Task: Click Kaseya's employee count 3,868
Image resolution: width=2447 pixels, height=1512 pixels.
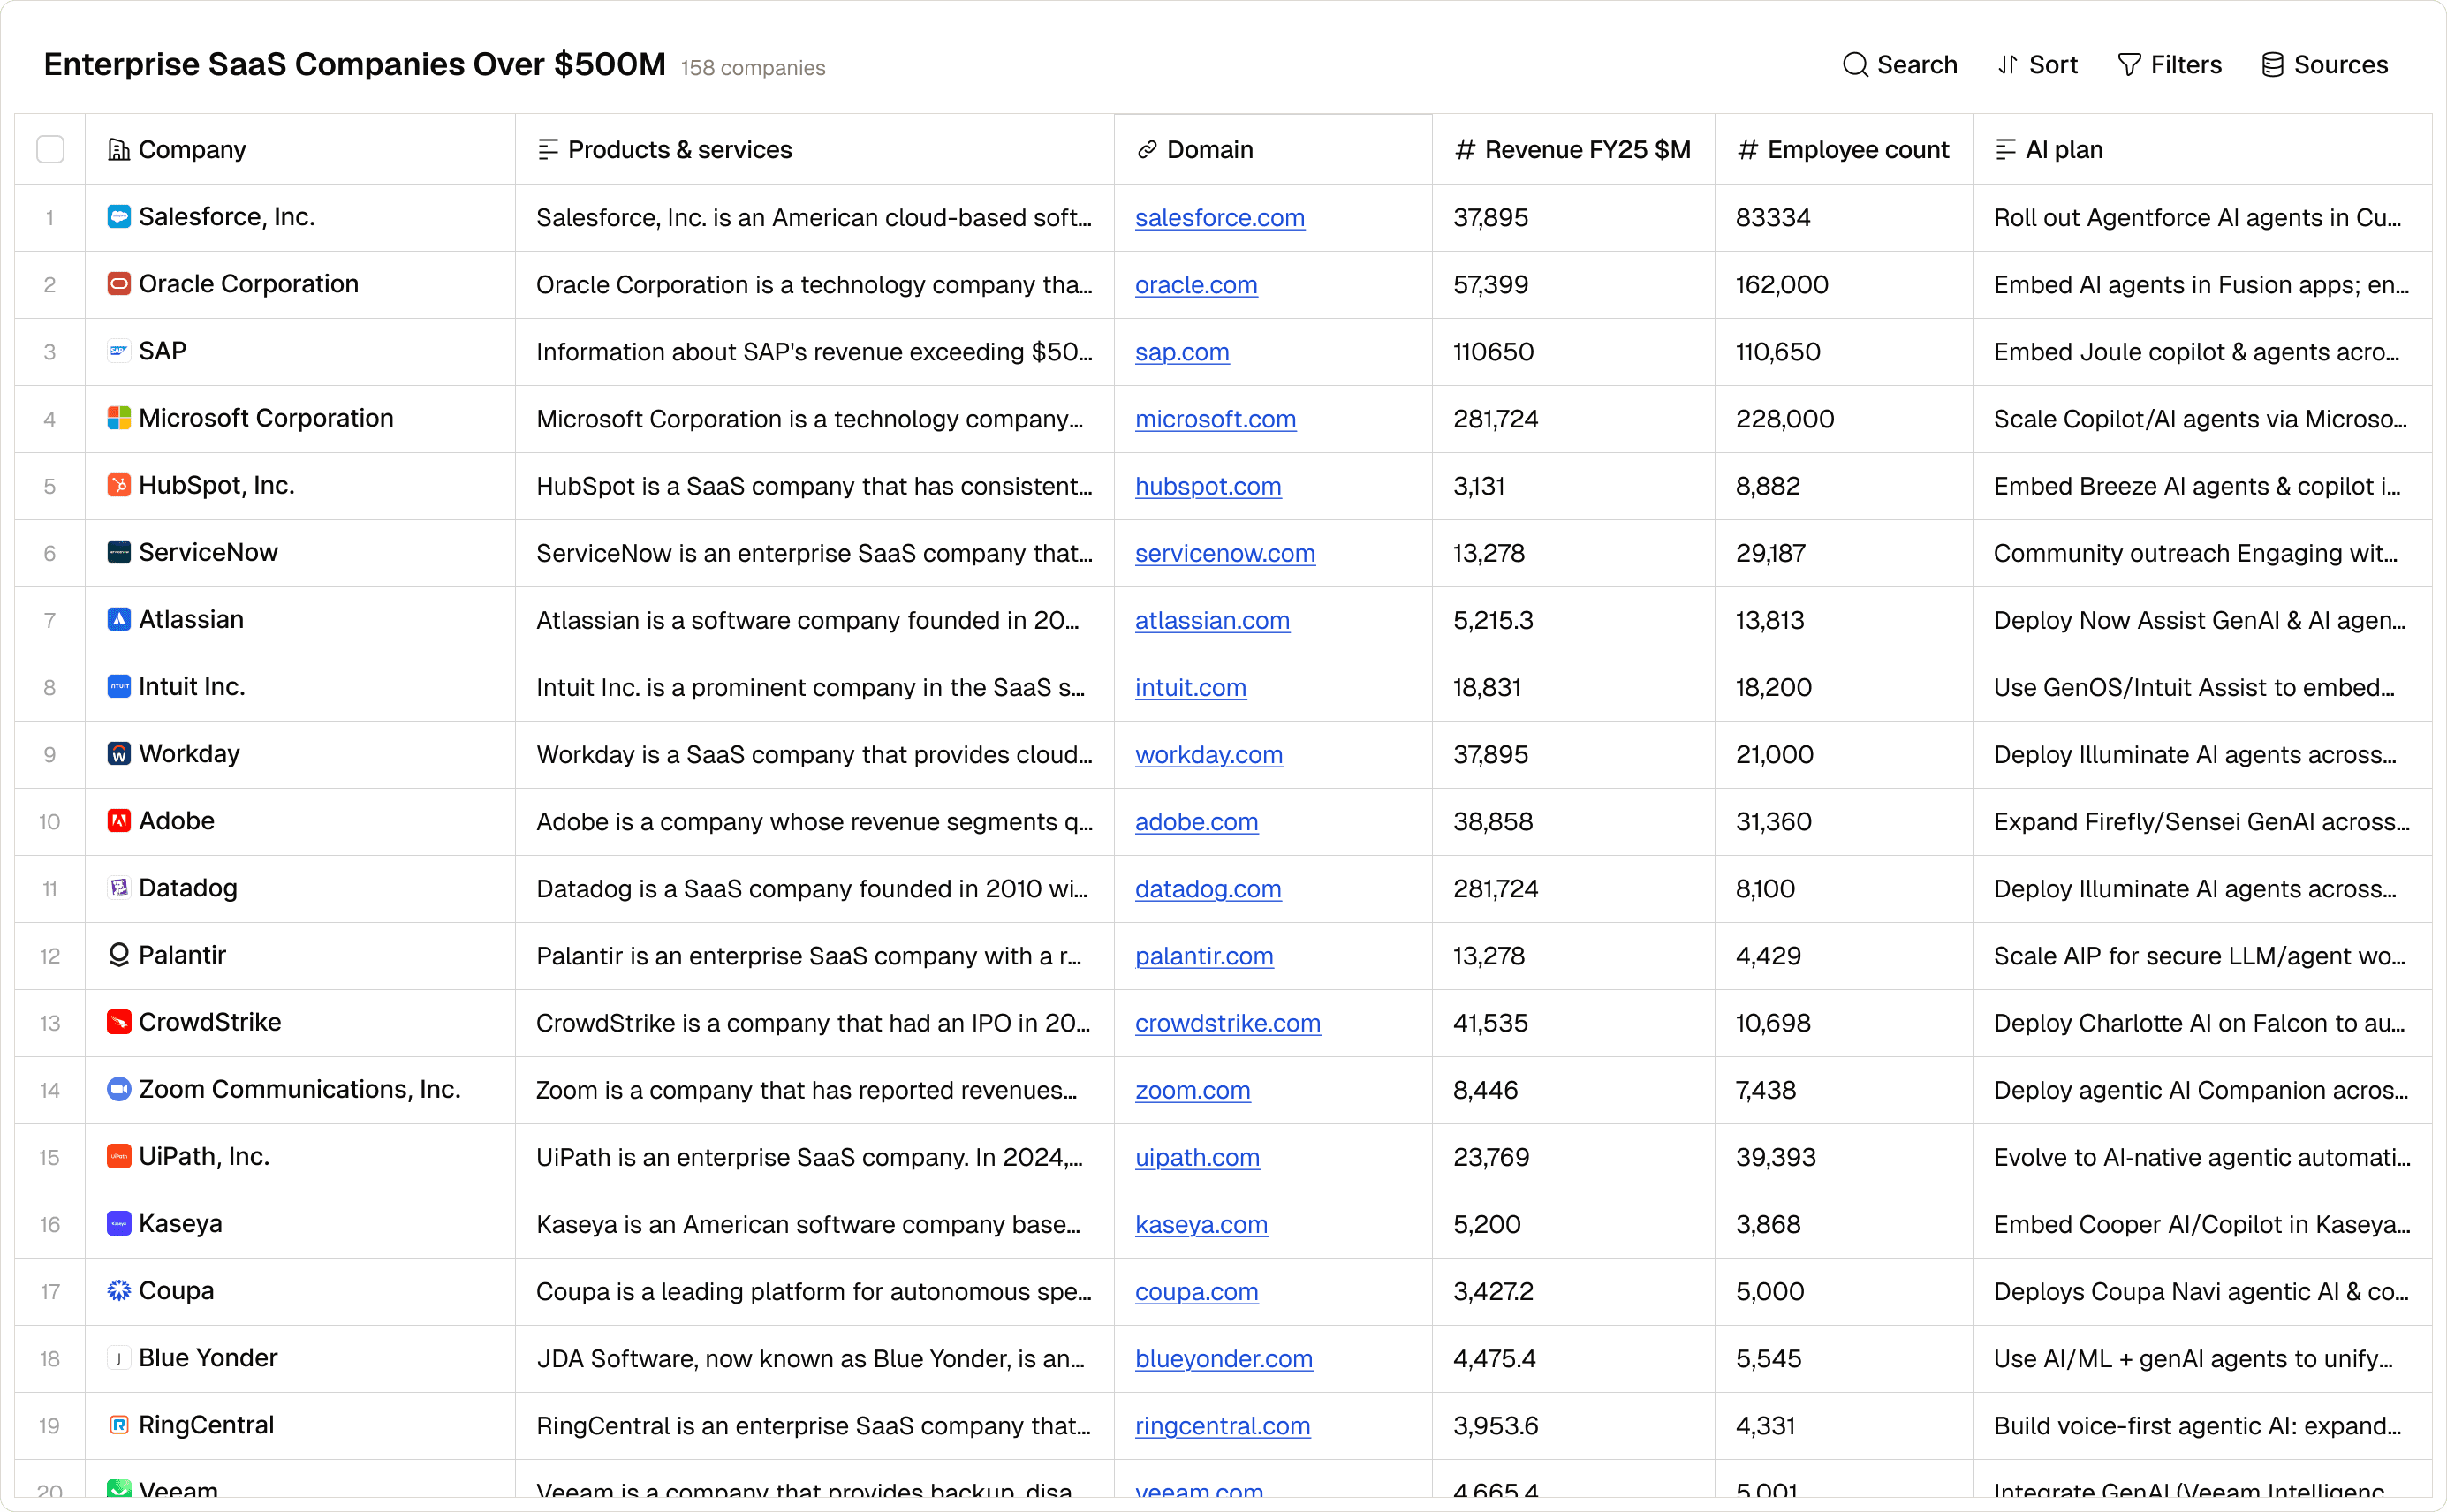Action: (1768, 1223)
